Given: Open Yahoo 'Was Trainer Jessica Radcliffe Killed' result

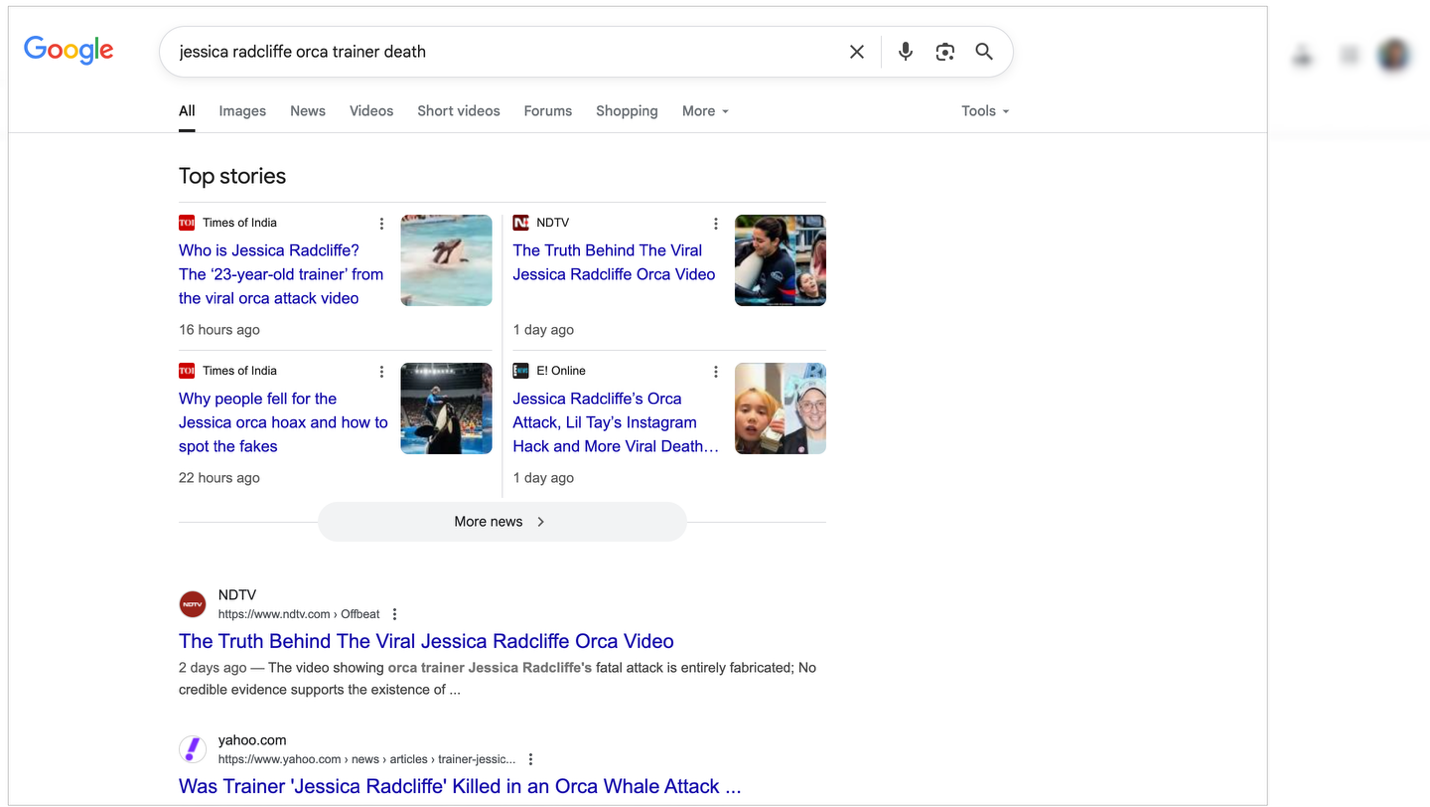Looking at the screenshot, I should pyautogui.click(x=460, y=786).
